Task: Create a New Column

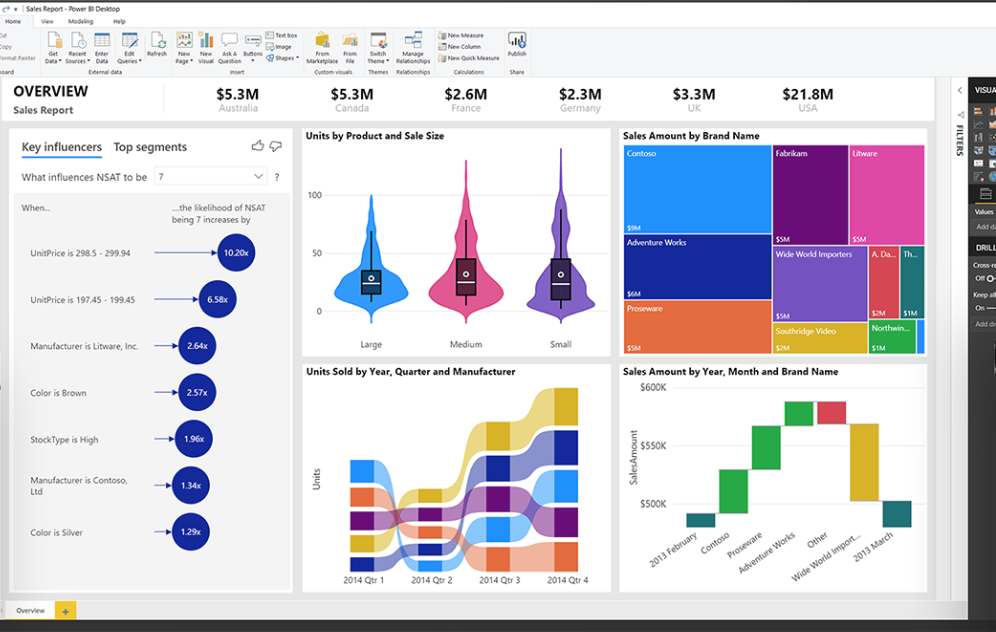Action: [x=459, y=46]
